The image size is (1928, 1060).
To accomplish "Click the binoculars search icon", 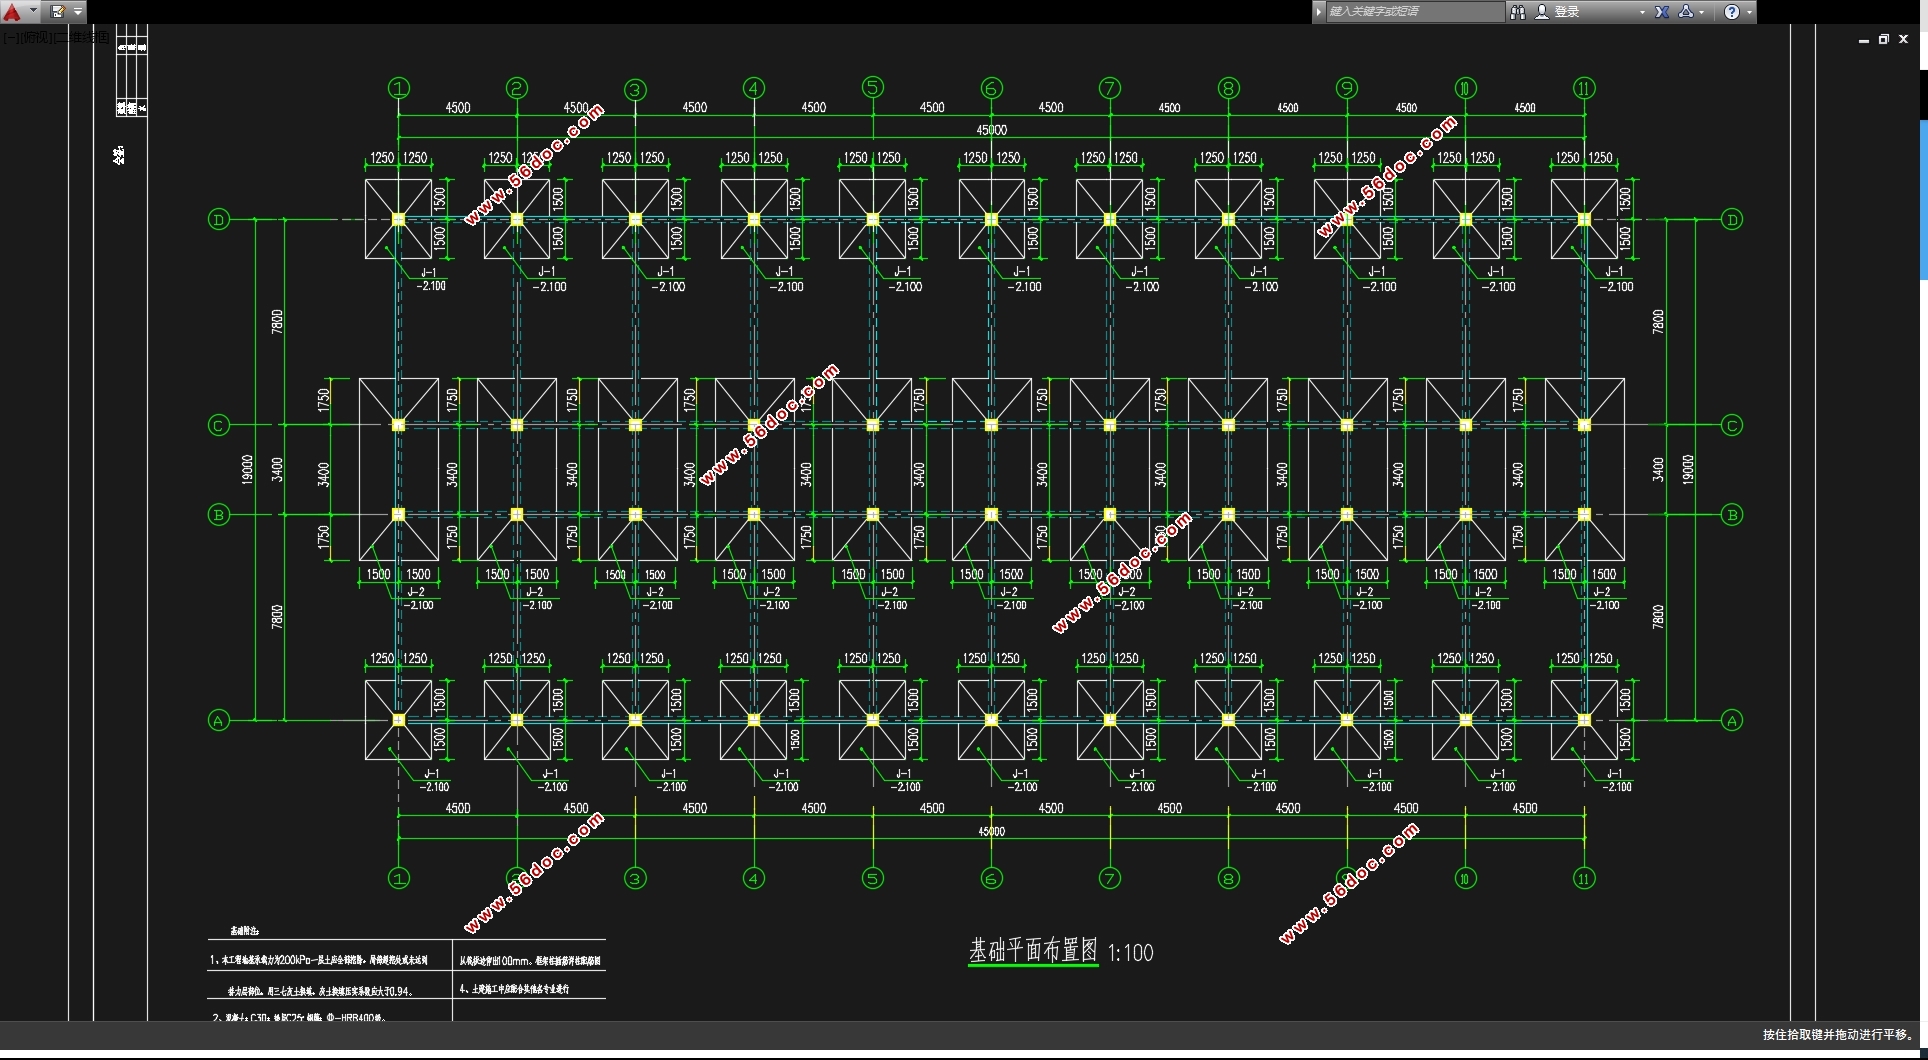I will coord(1517,12).
